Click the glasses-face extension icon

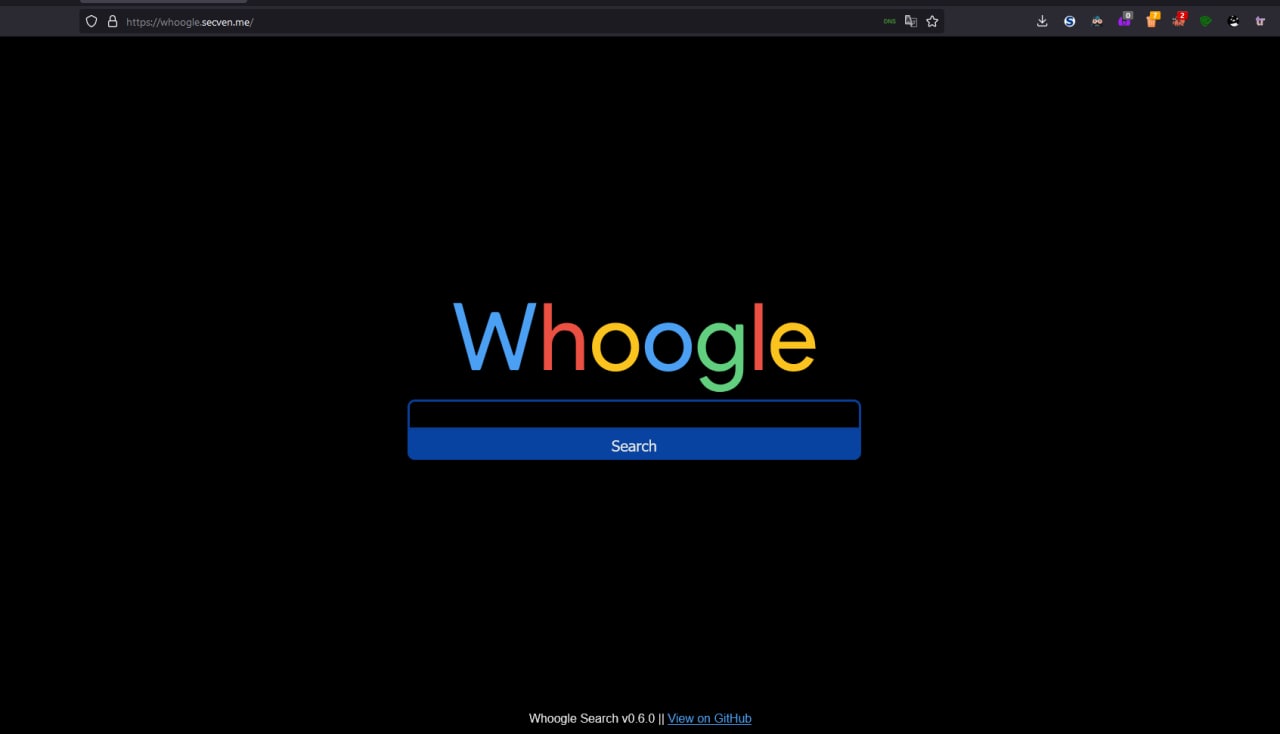click(x=1097, y=21)
